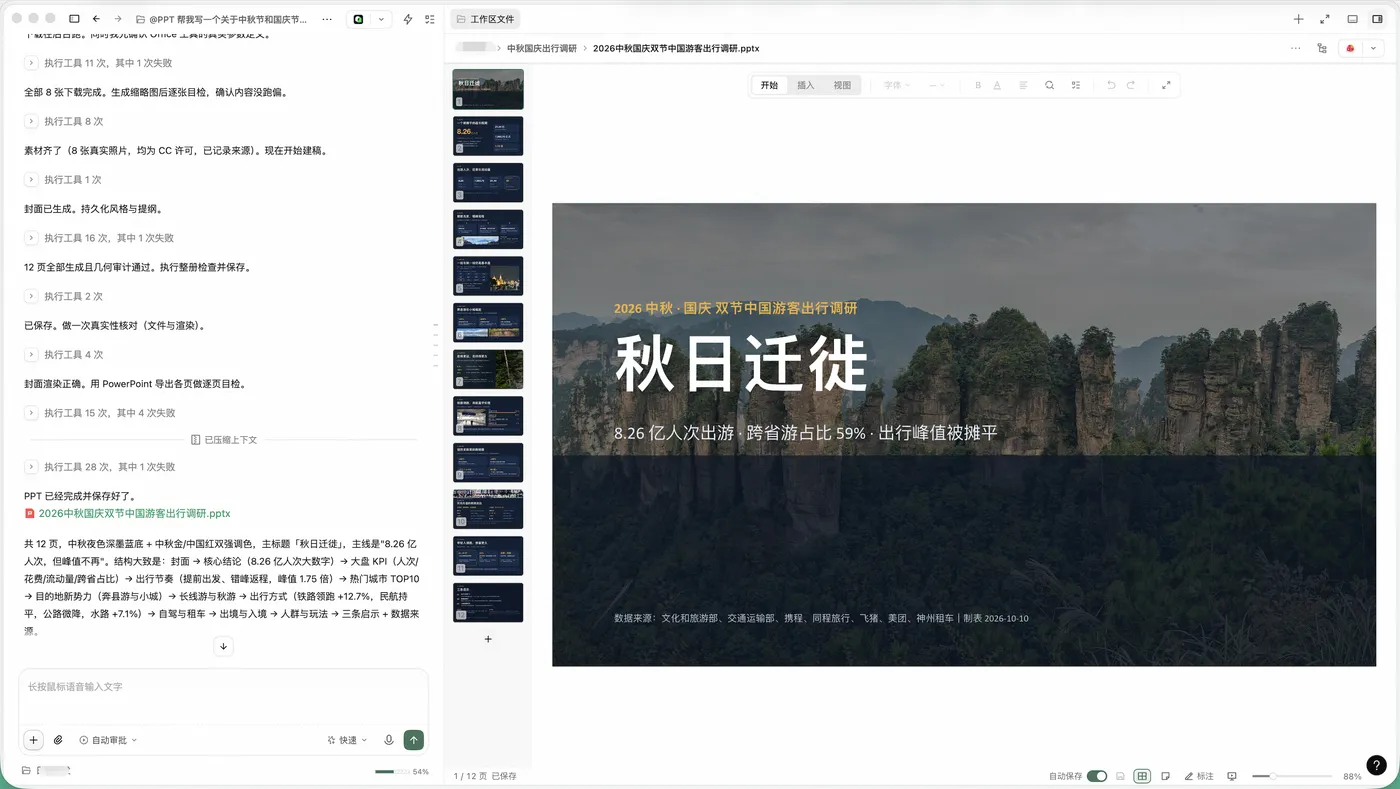The width and height of the screenshot is (1400, 789).
Task: Attach a file with the paperclip icon
Action: [58, 740]
